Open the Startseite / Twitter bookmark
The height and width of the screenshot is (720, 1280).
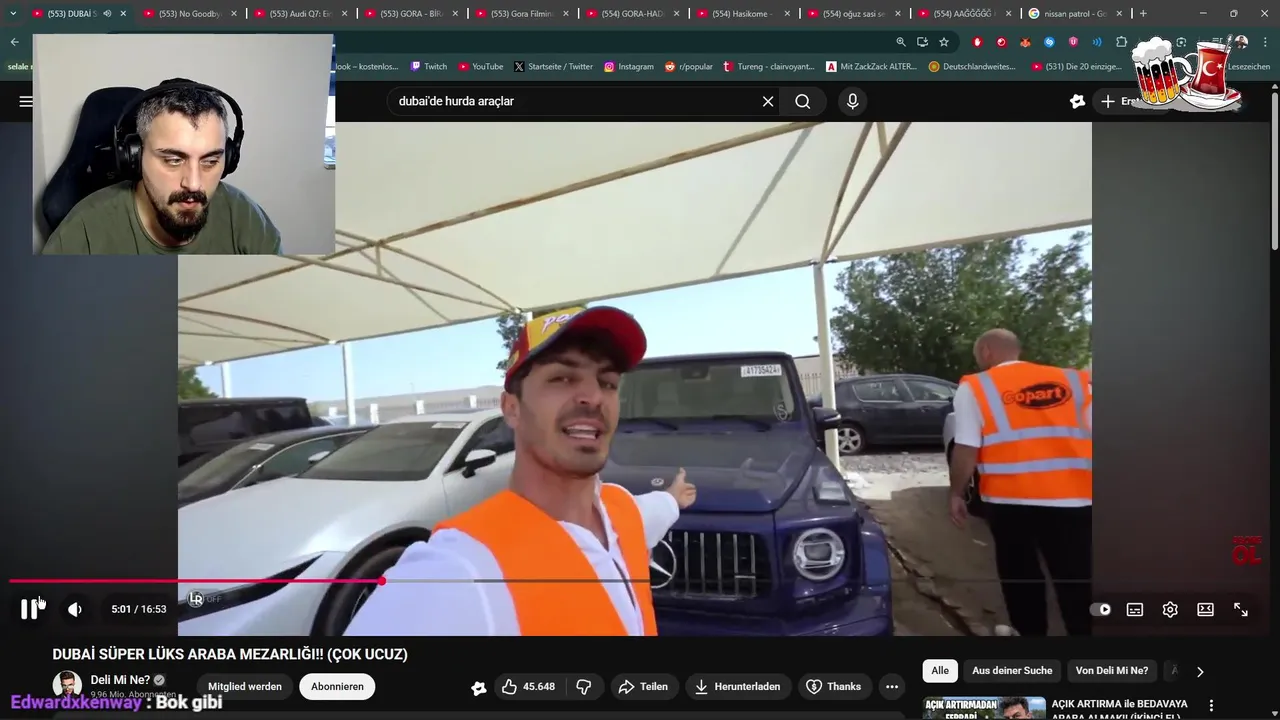[x=553, y=66]
